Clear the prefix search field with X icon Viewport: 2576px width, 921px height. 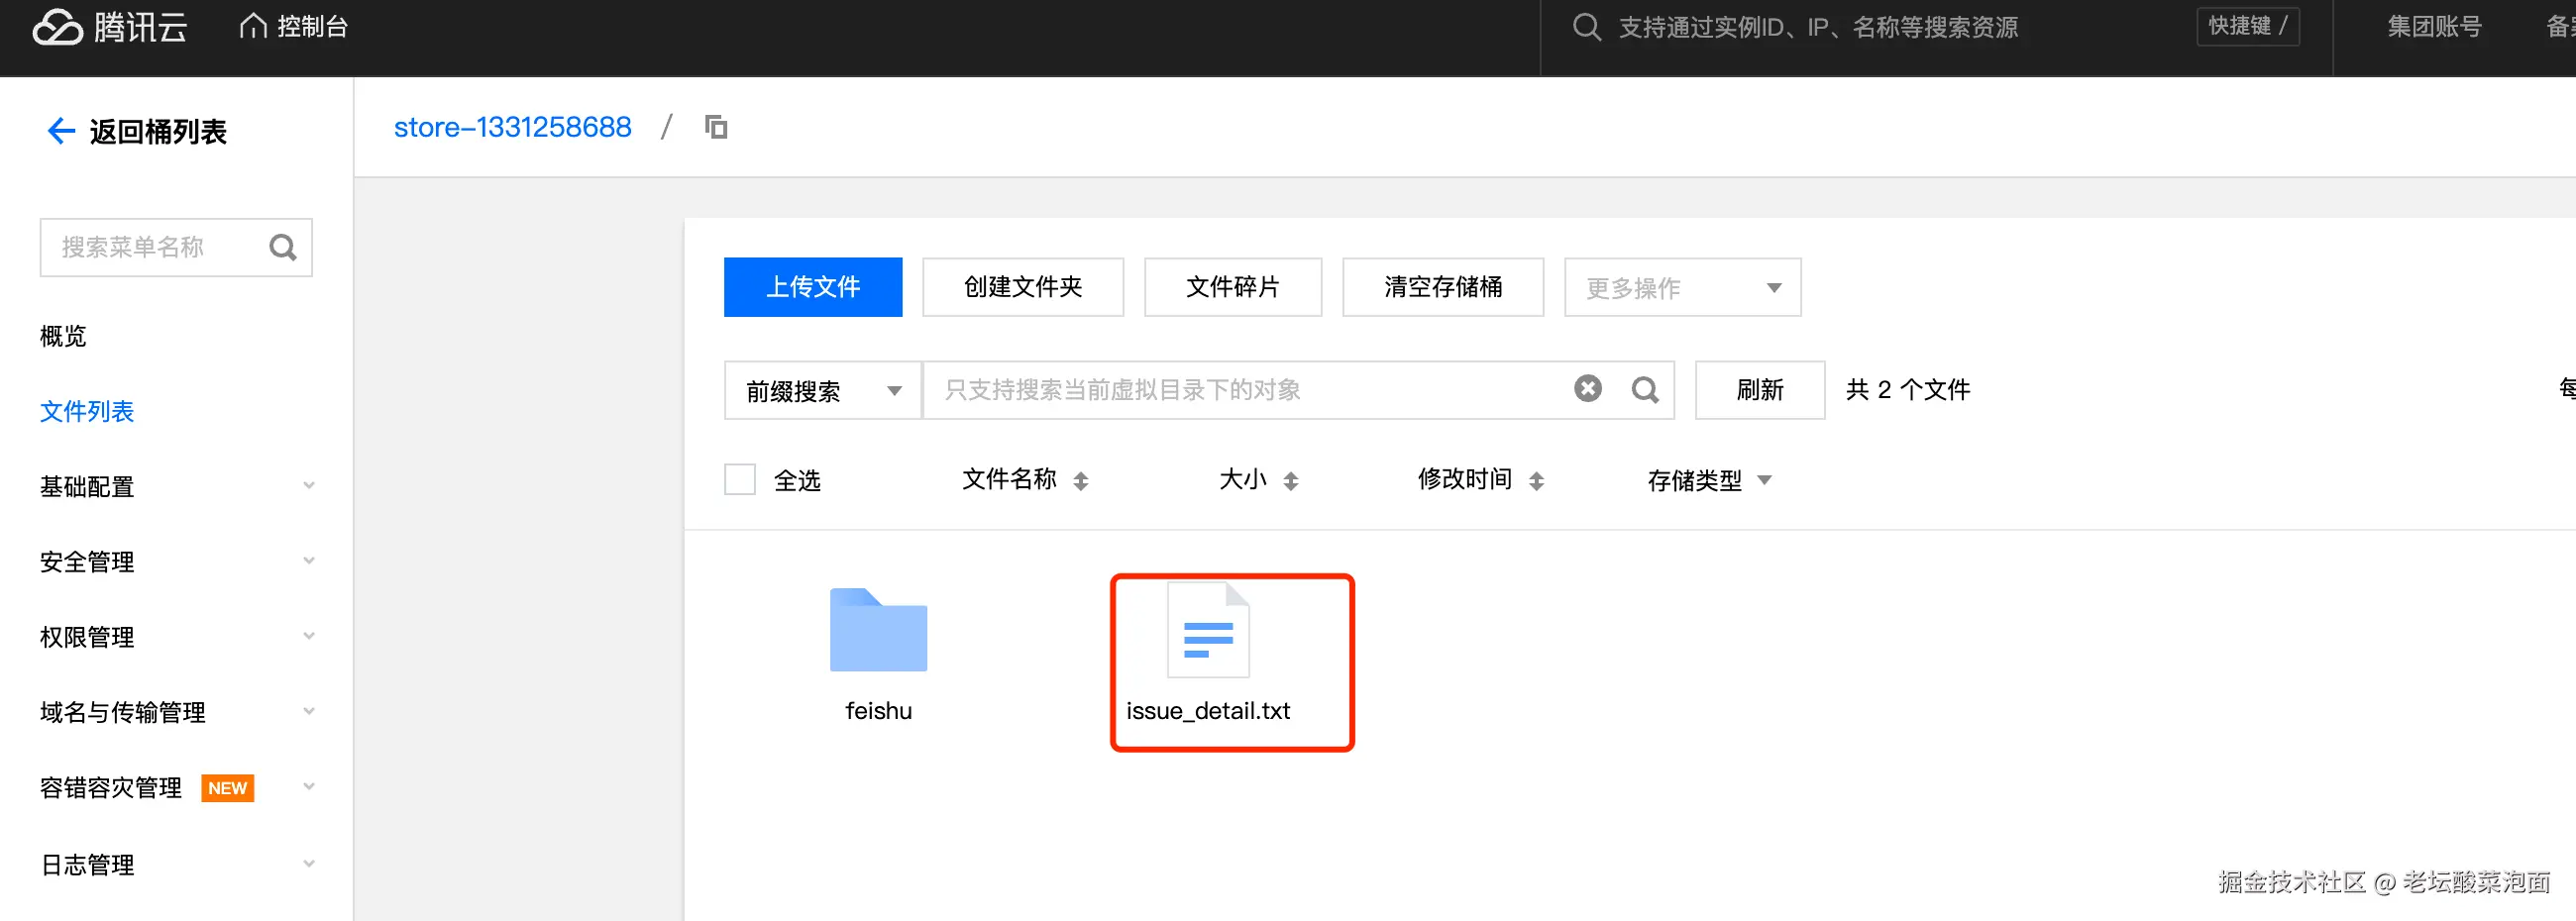point(1588,389)
